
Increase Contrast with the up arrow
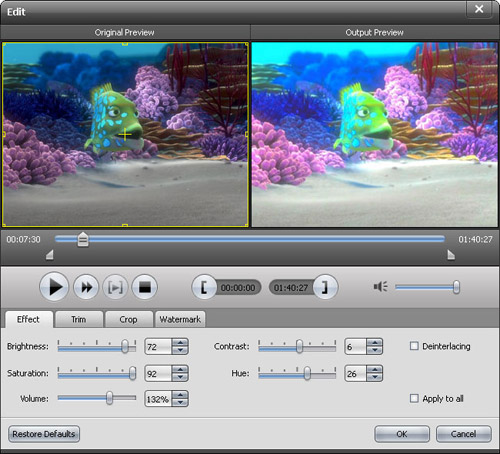click(x=375, y=342)
